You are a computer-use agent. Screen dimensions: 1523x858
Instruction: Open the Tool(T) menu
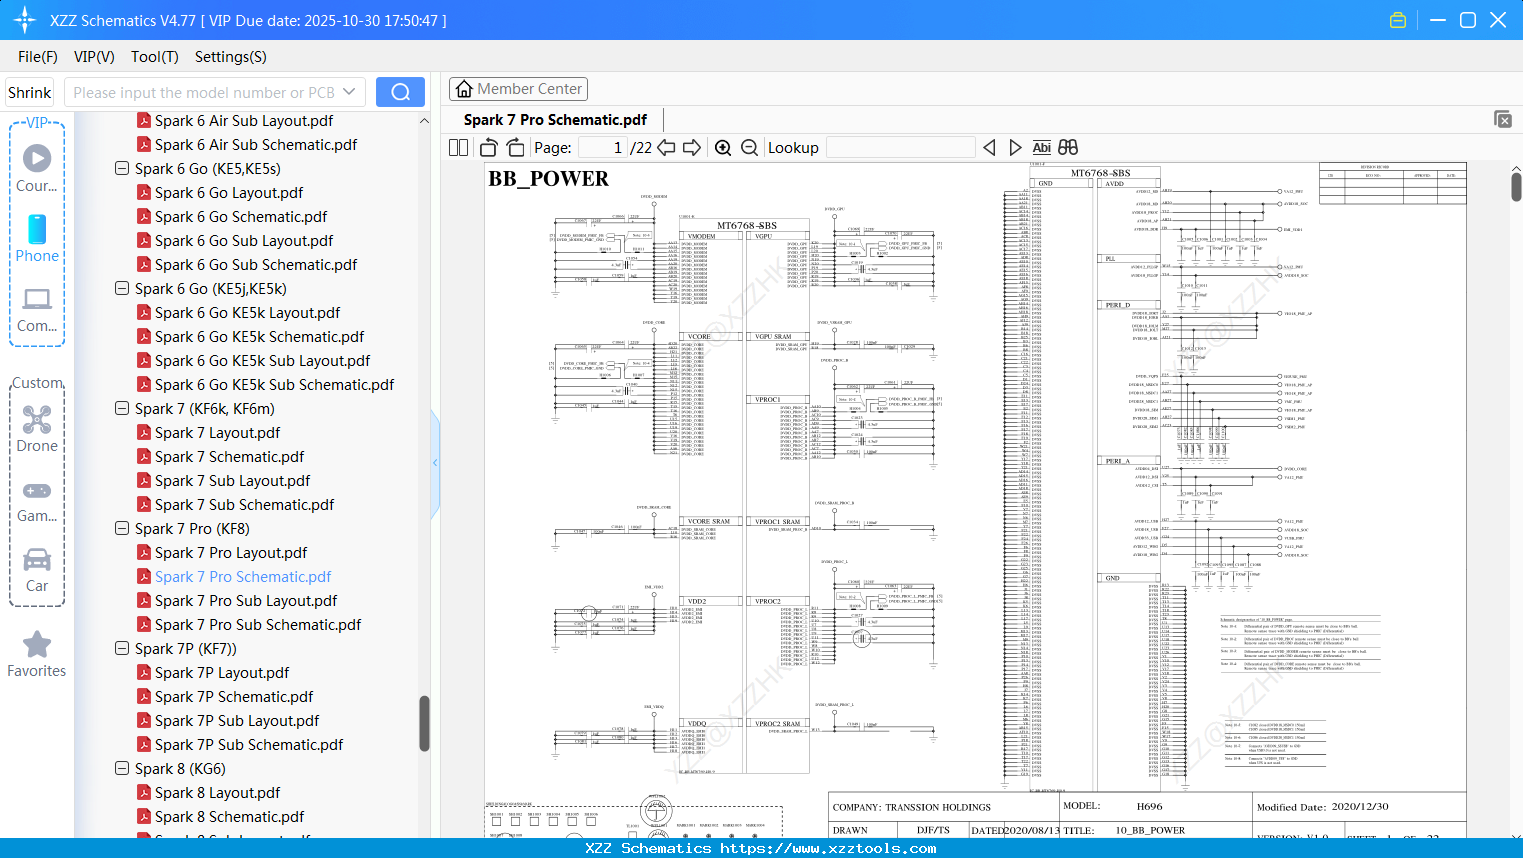click(154, 57)
